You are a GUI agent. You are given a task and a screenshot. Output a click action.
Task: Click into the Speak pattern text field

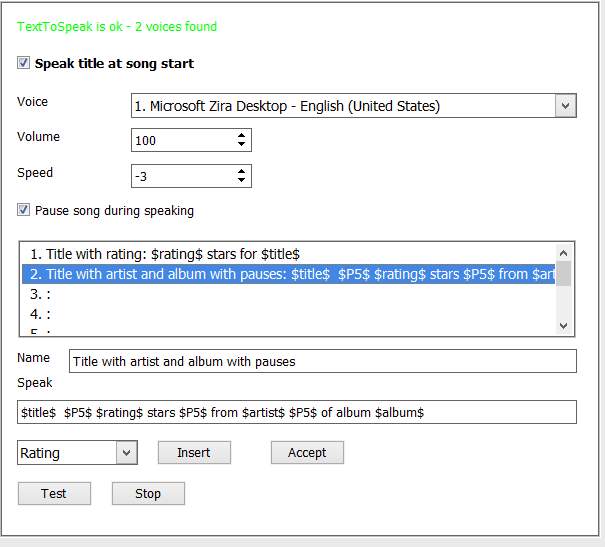[x=297, y=412]
